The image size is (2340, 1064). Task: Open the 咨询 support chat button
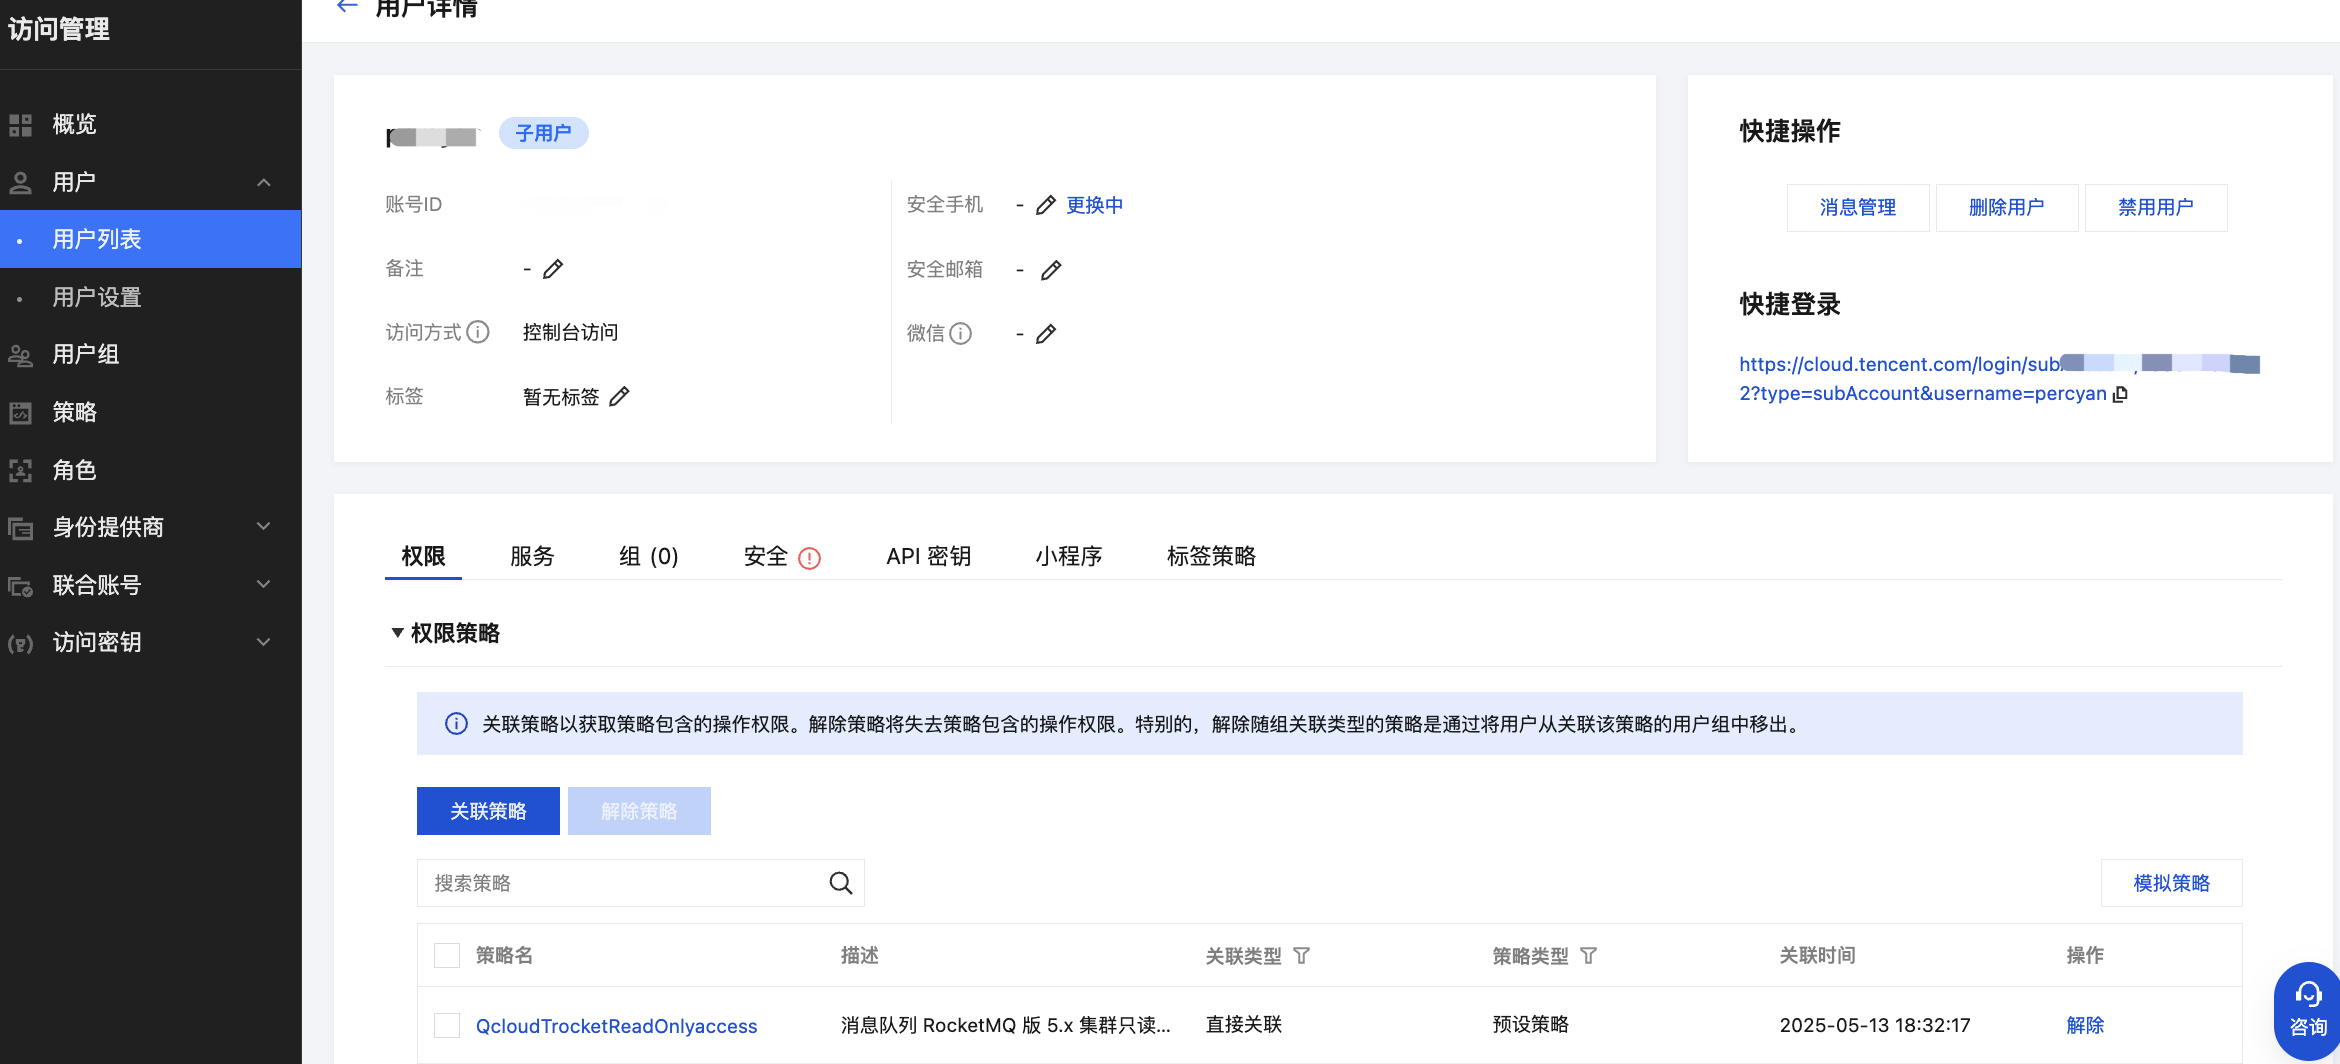[x=2308, y=1011]
